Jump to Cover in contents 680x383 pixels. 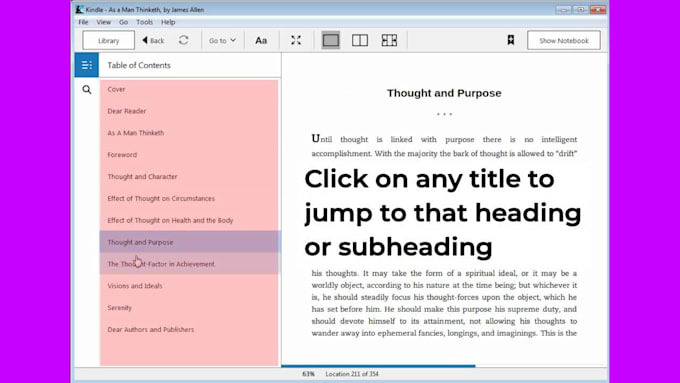116,89
